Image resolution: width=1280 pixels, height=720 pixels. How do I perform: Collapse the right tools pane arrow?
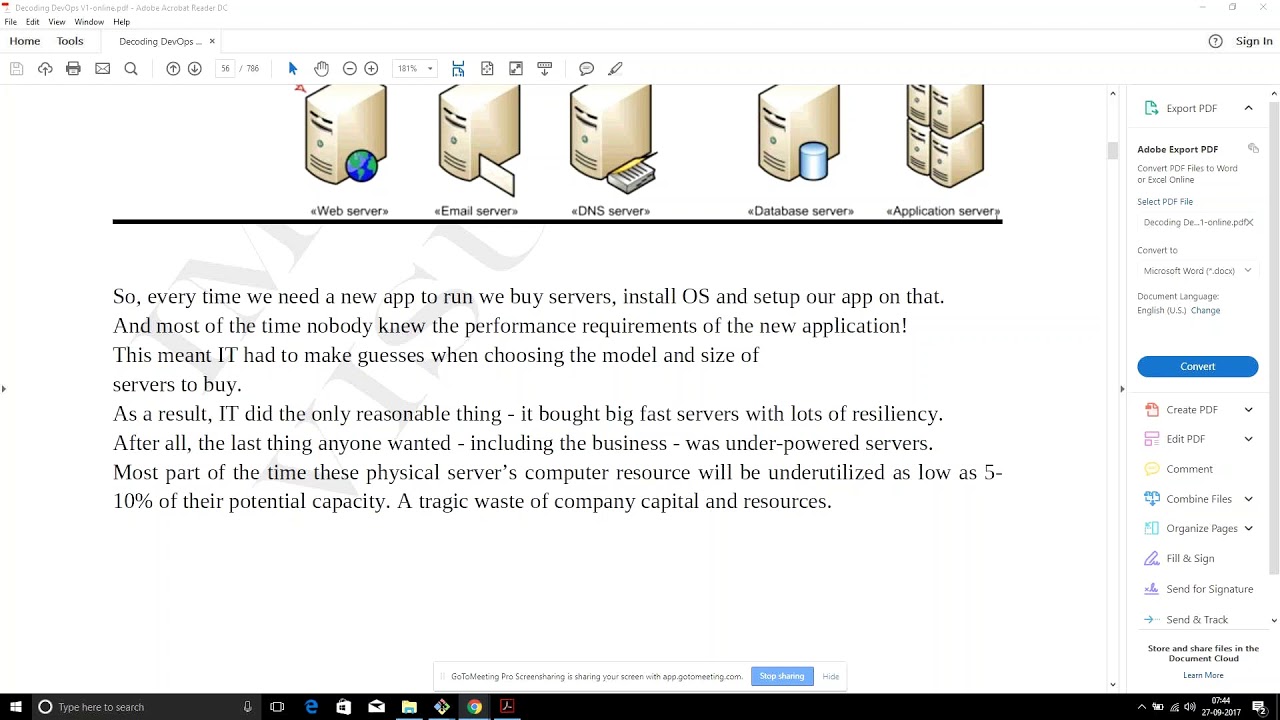tap(1121, 389)
